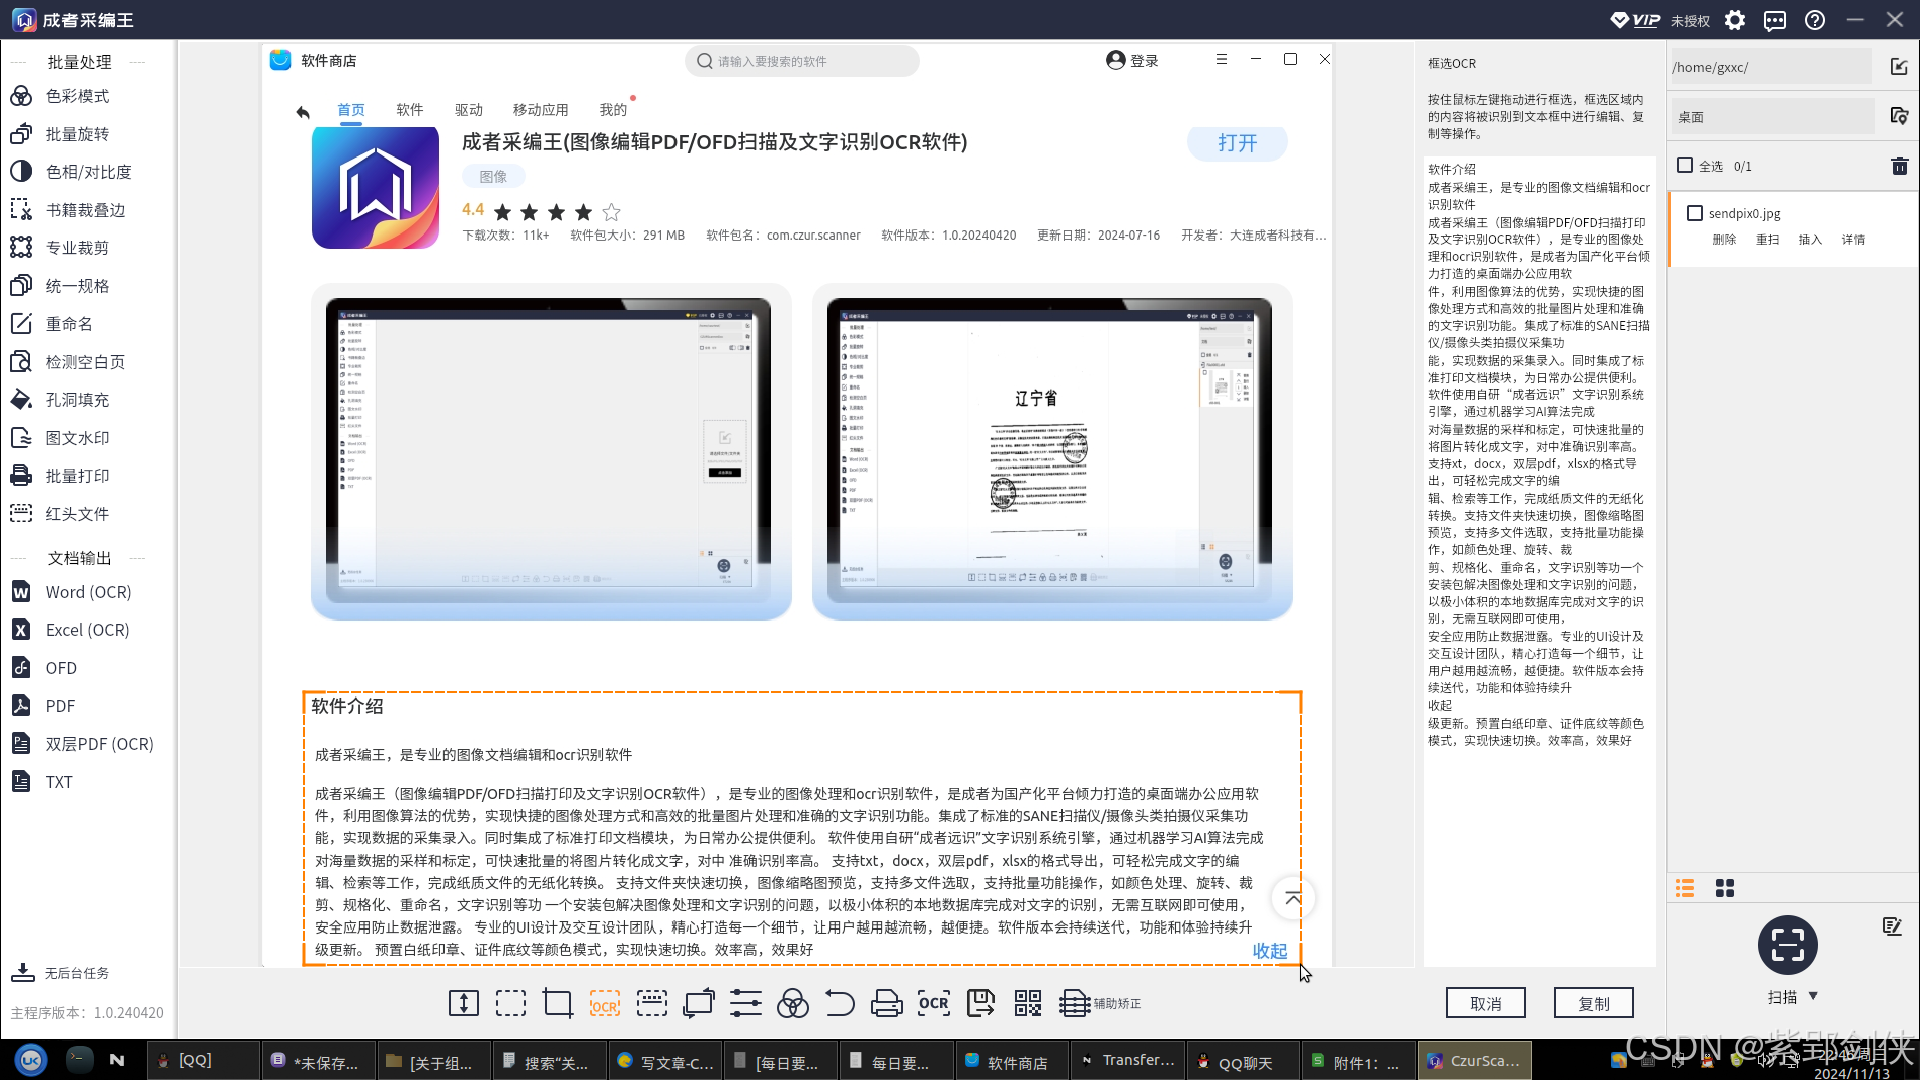Export document as PDF
Viewport: 1920px width, 1080px height.
coord(43,706)
